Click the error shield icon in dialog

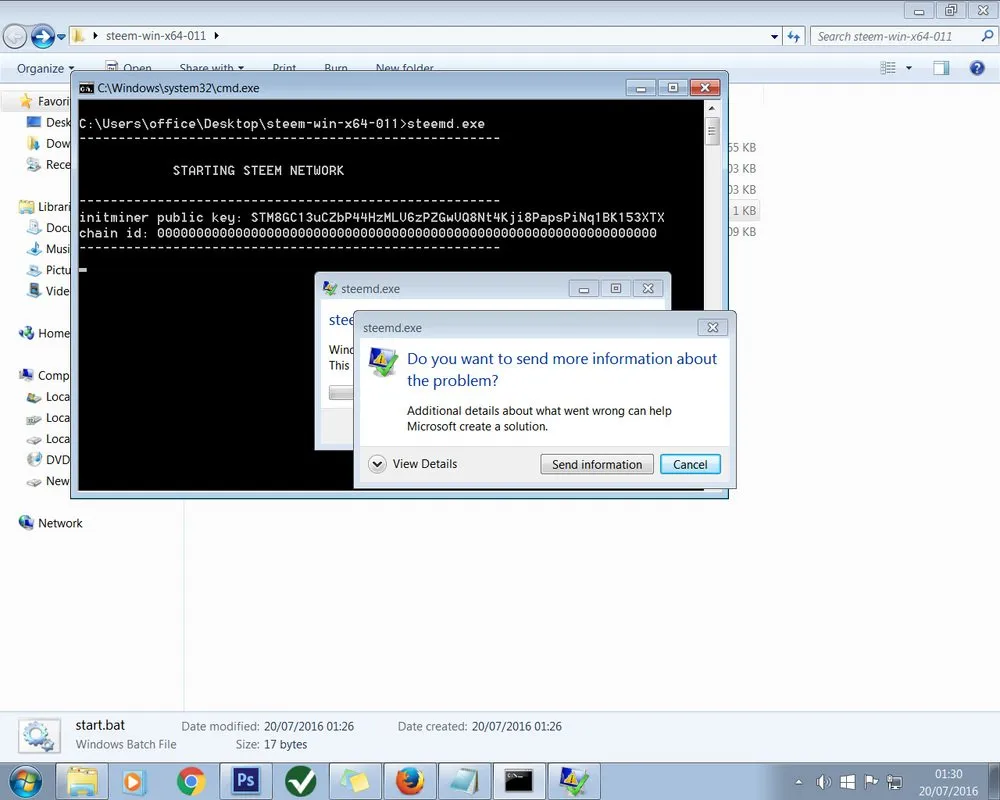pyautogui.click(x=383, y=362)
